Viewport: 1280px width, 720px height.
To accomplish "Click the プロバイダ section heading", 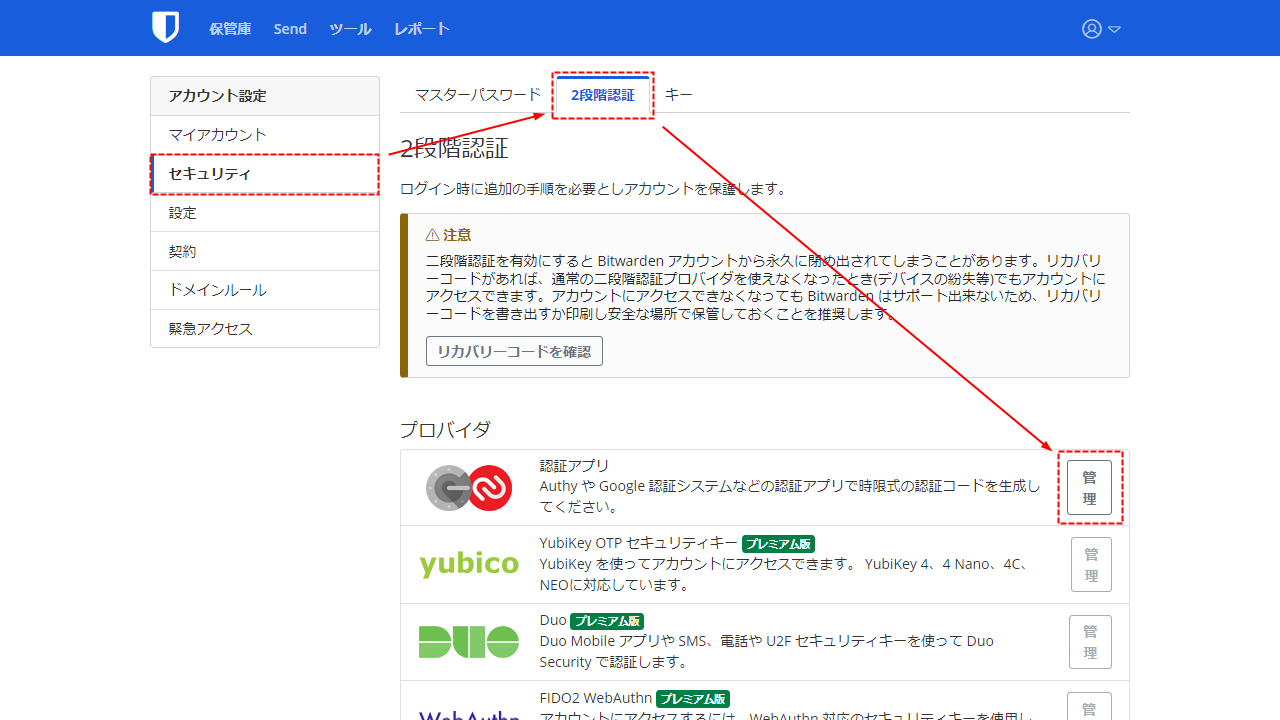I will point(446,430).
